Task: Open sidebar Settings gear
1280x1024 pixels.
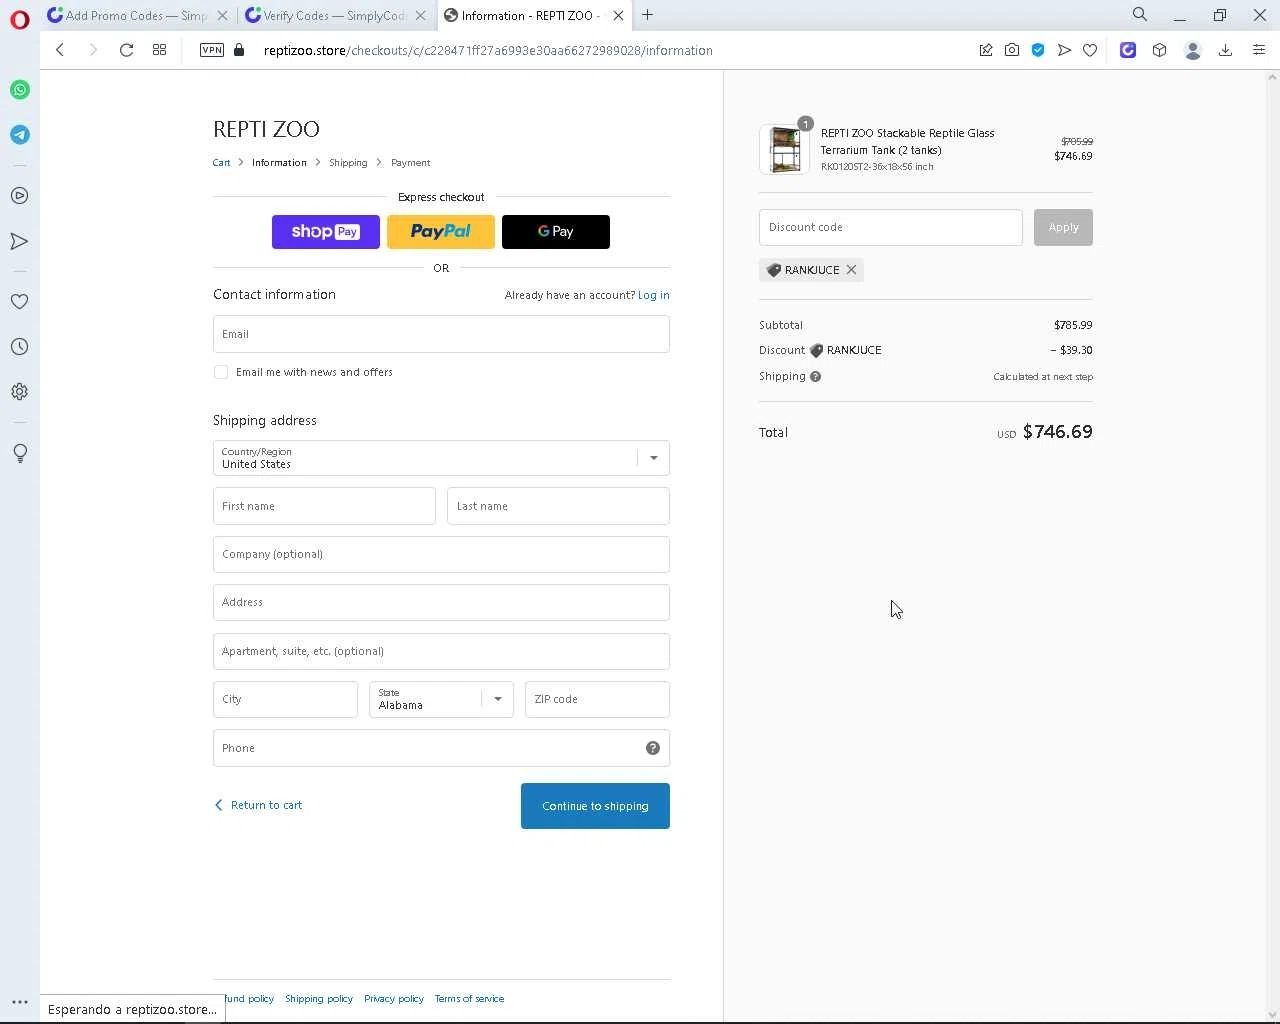Action: tap(20, 392)
